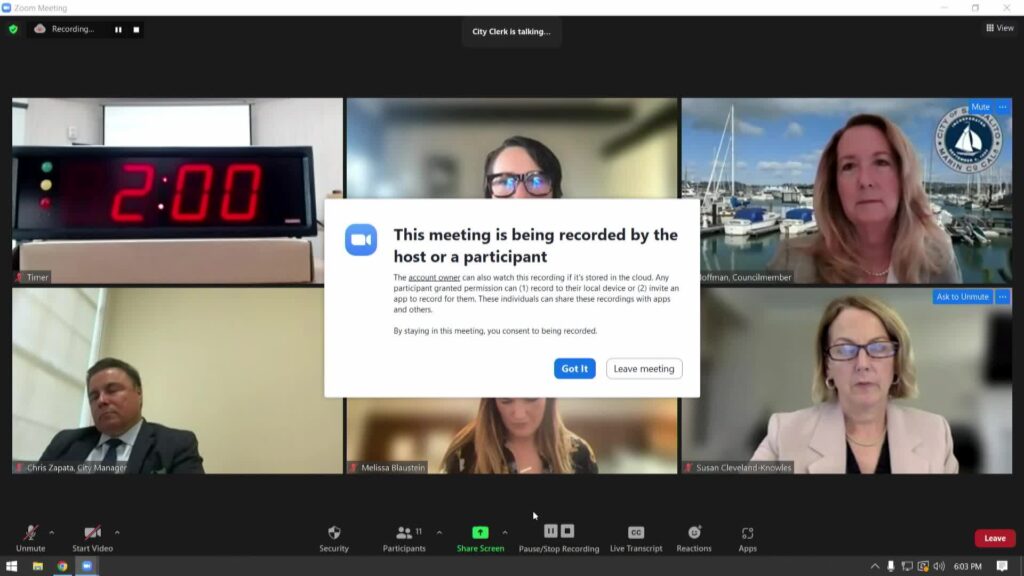Open the Apps panel
Screen dimensions: 1024x576
click(747, 539)
